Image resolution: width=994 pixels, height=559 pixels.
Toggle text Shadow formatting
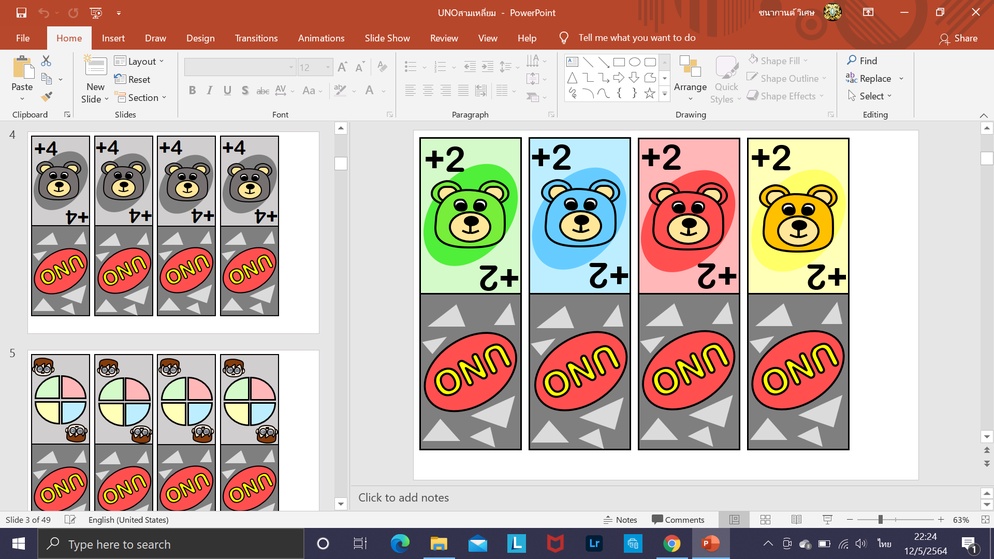(245, 91)
